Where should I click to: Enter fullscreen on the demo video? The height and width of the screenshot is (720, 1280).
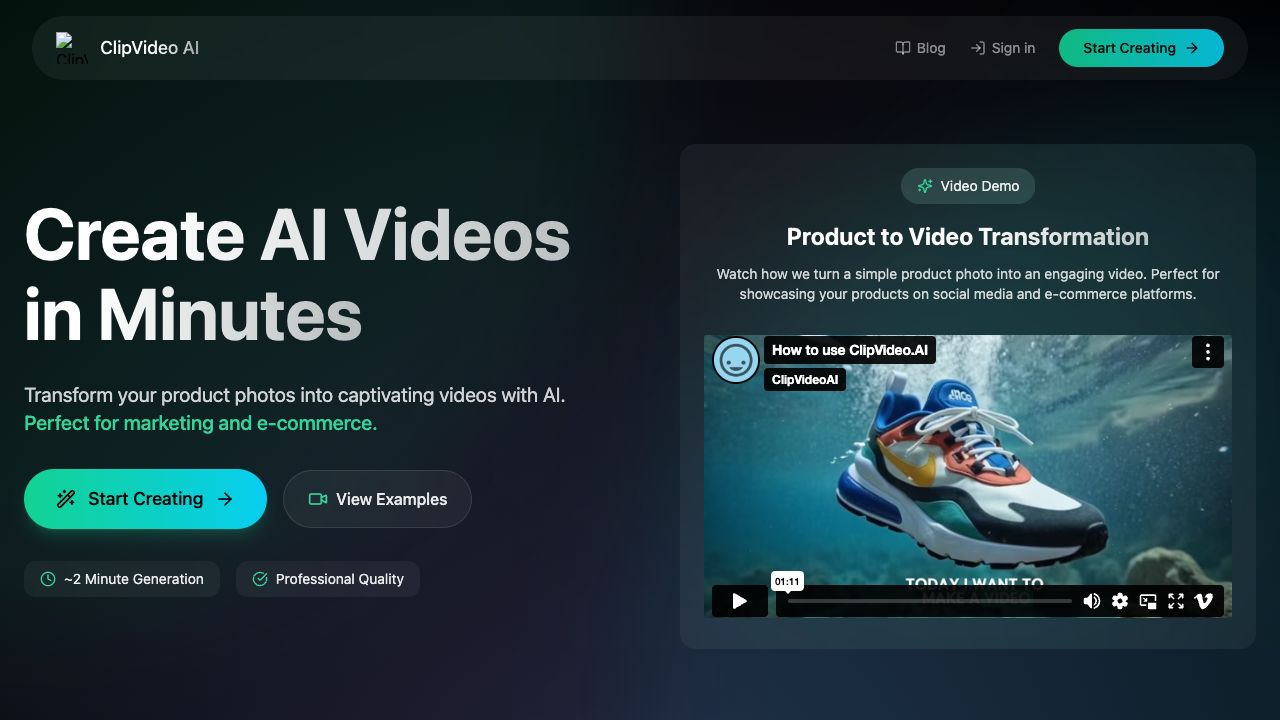coord(1176,601)
